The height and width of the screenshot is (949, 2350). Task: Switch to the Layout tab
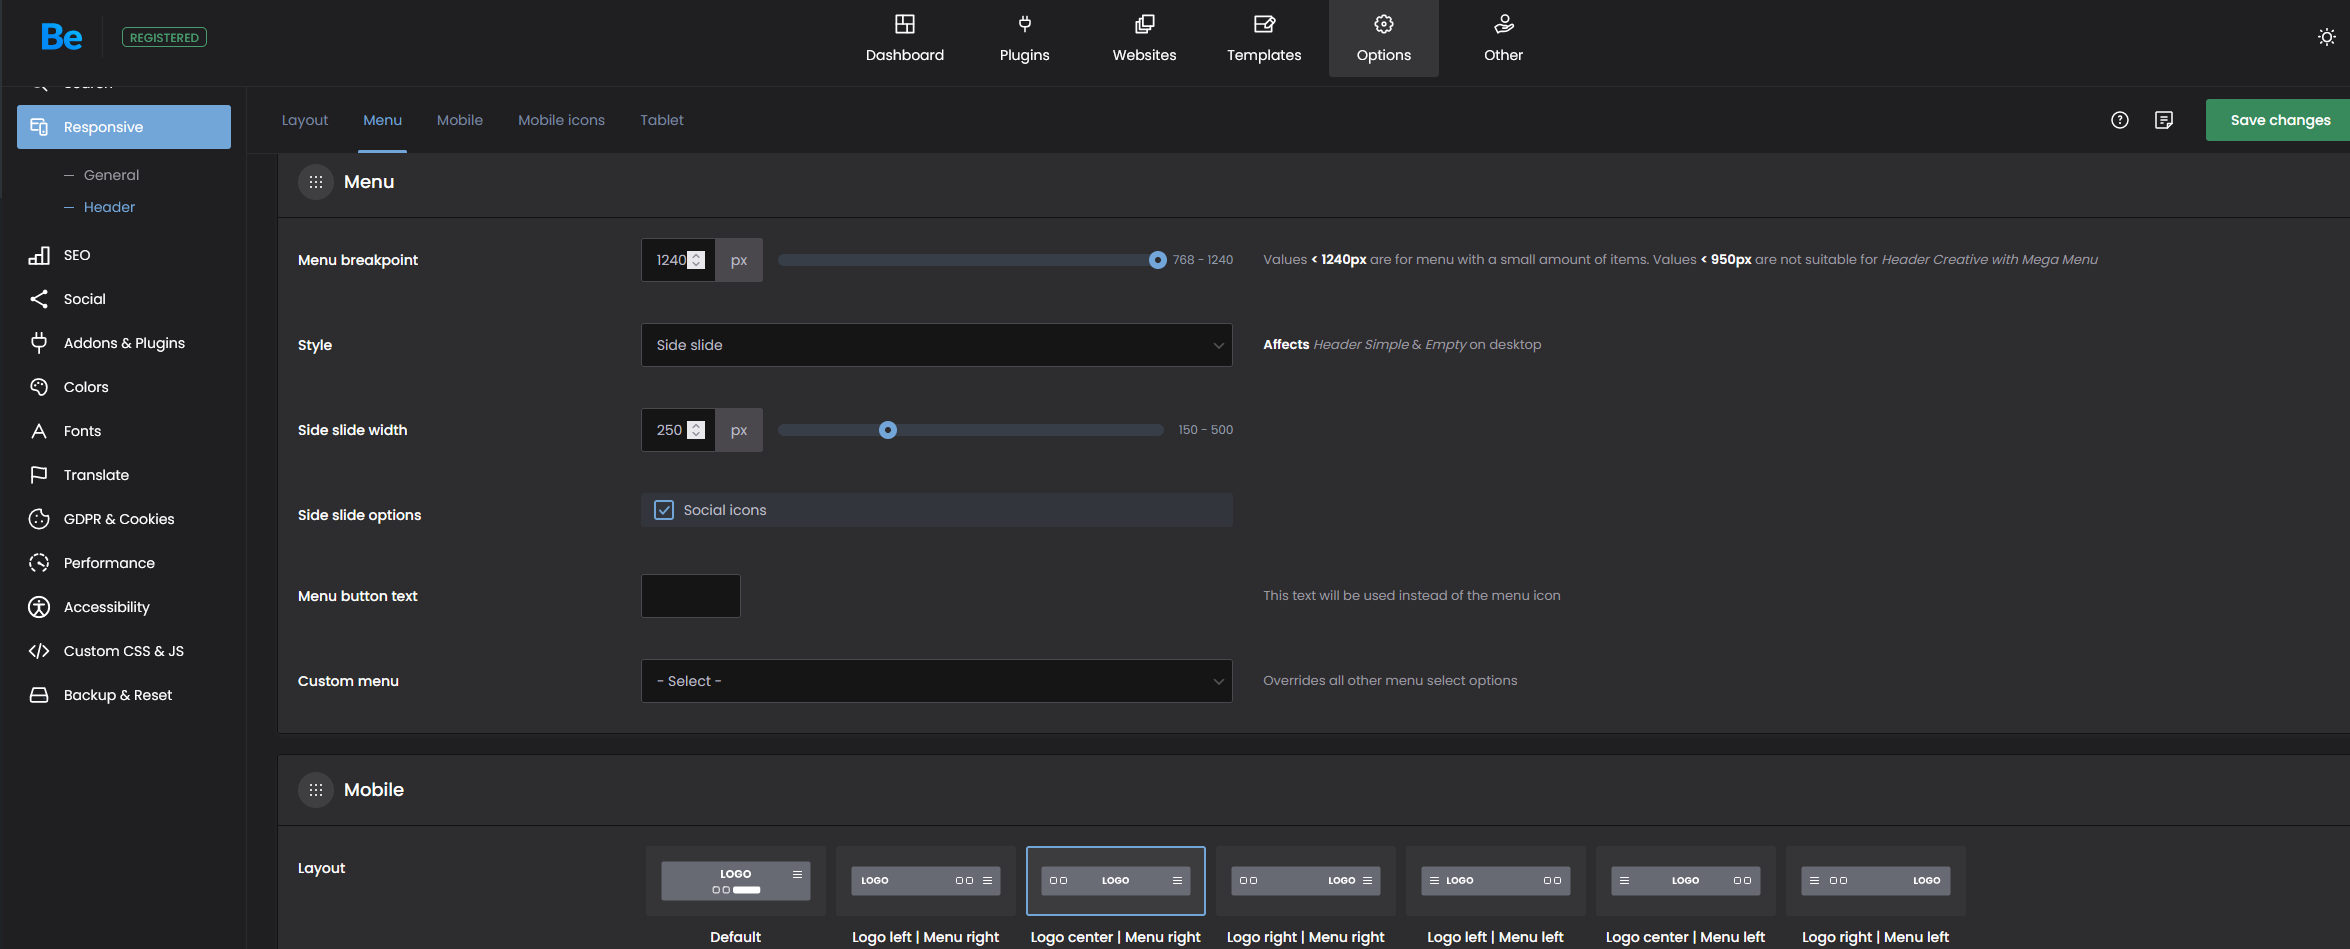305,120
